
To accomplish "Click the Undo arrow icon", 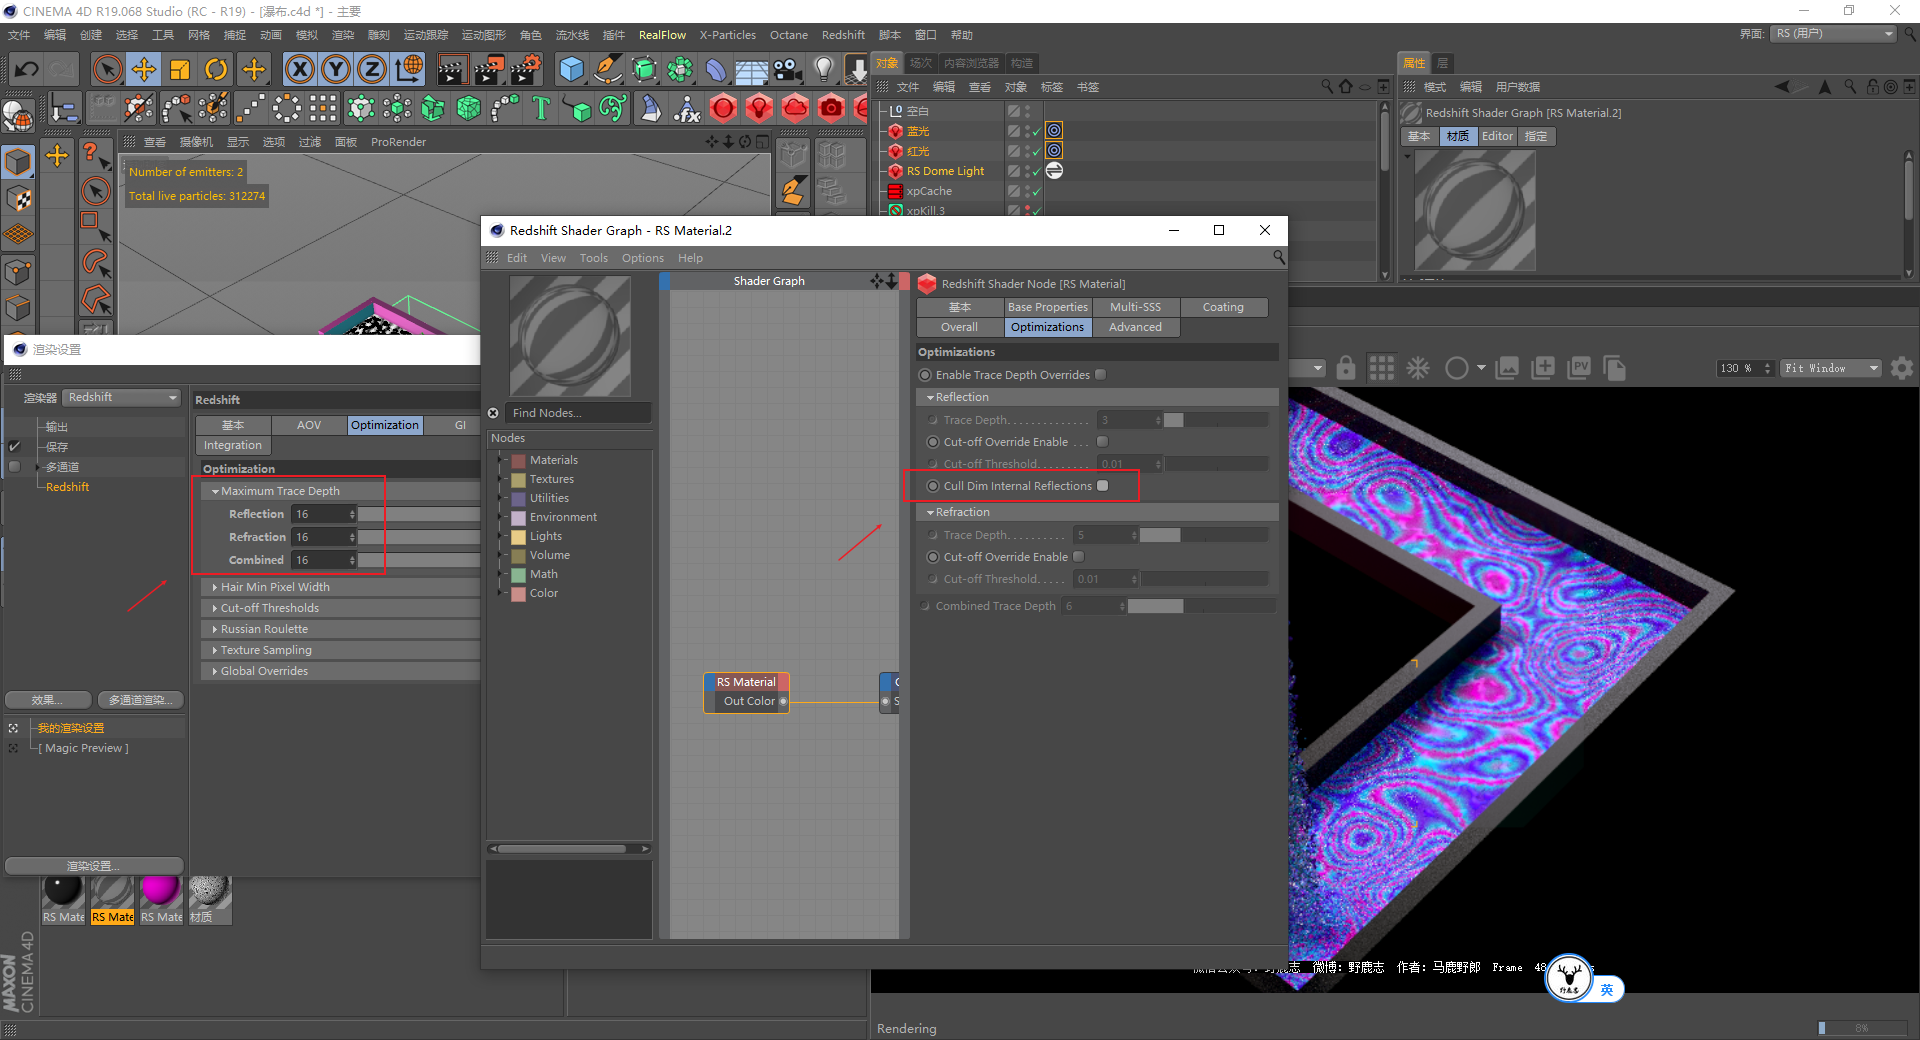I will tap(27, 69).
